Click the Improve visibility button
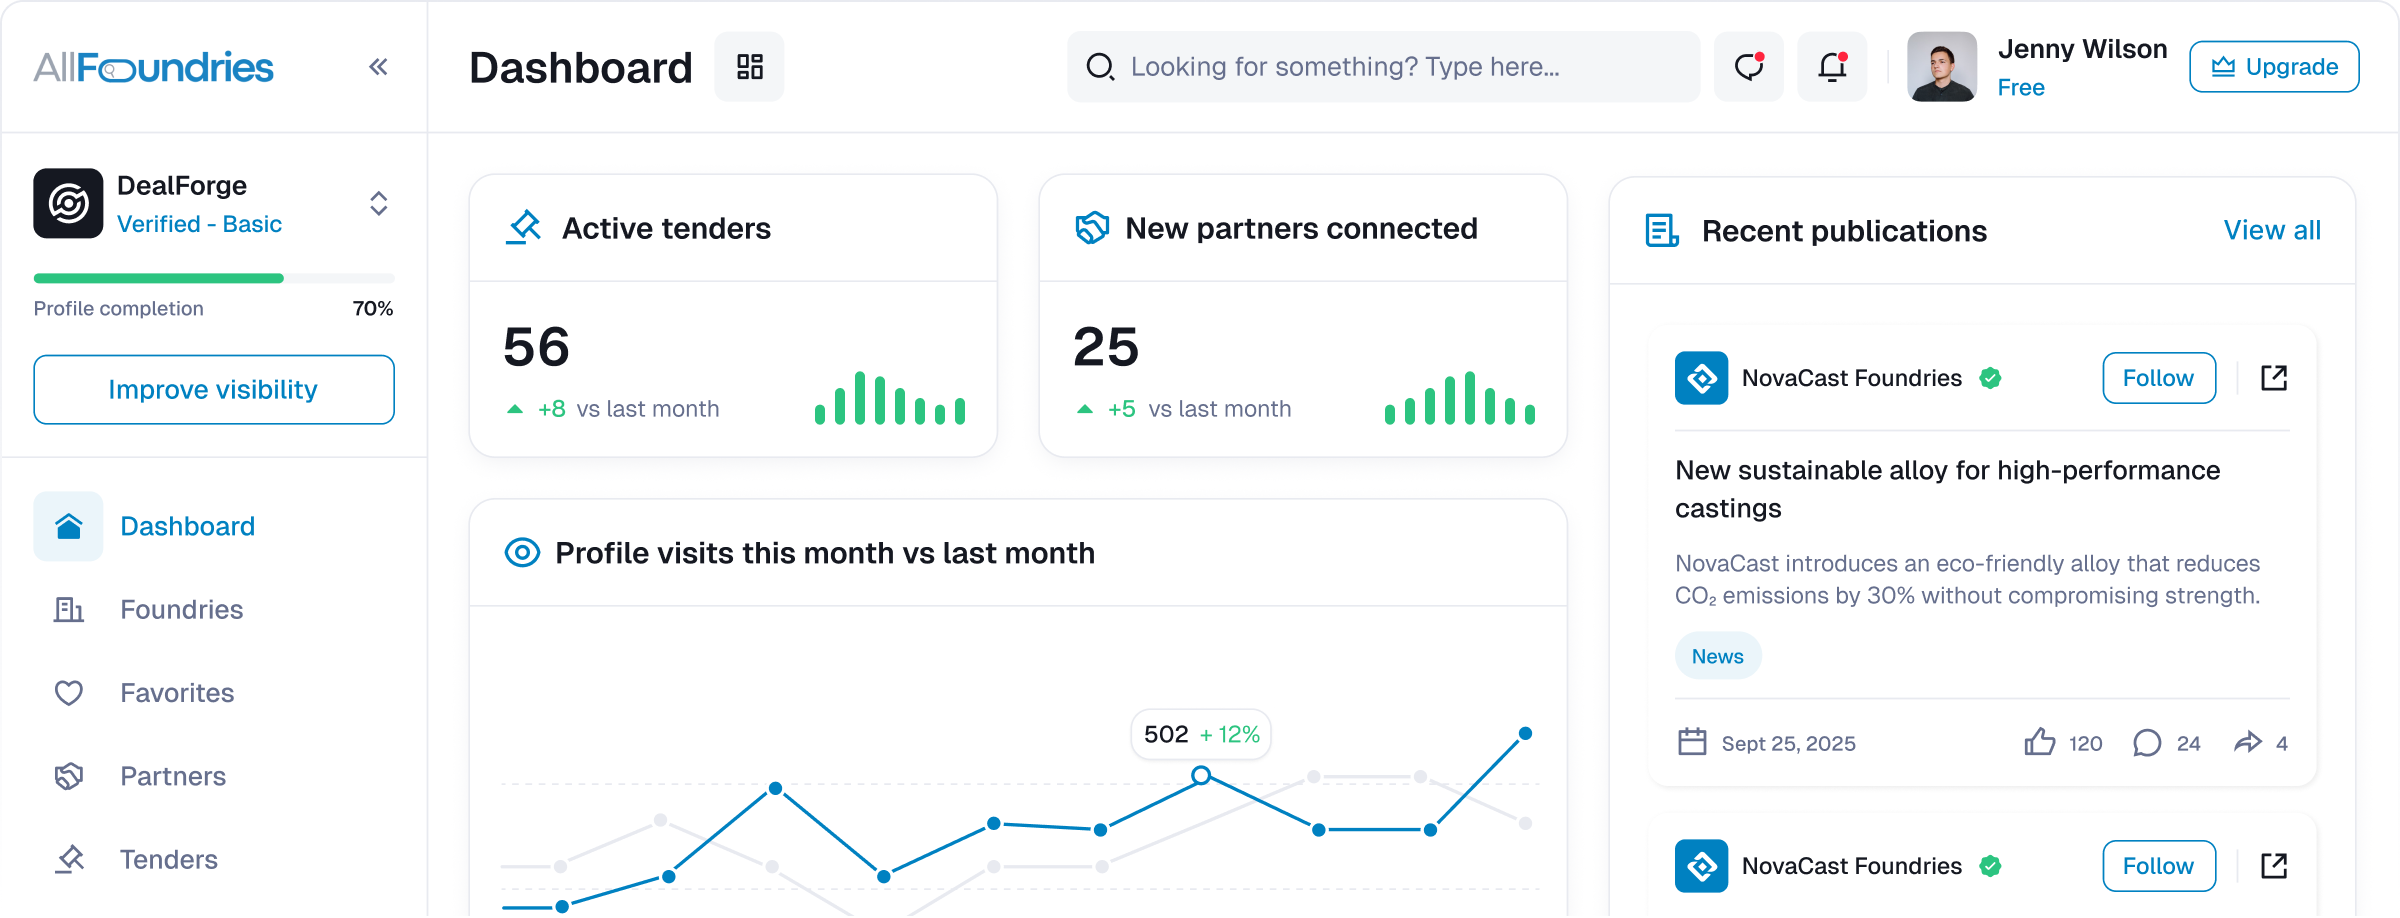The image size is (2400, 918). pyautogui.click(x=214, y=390)
